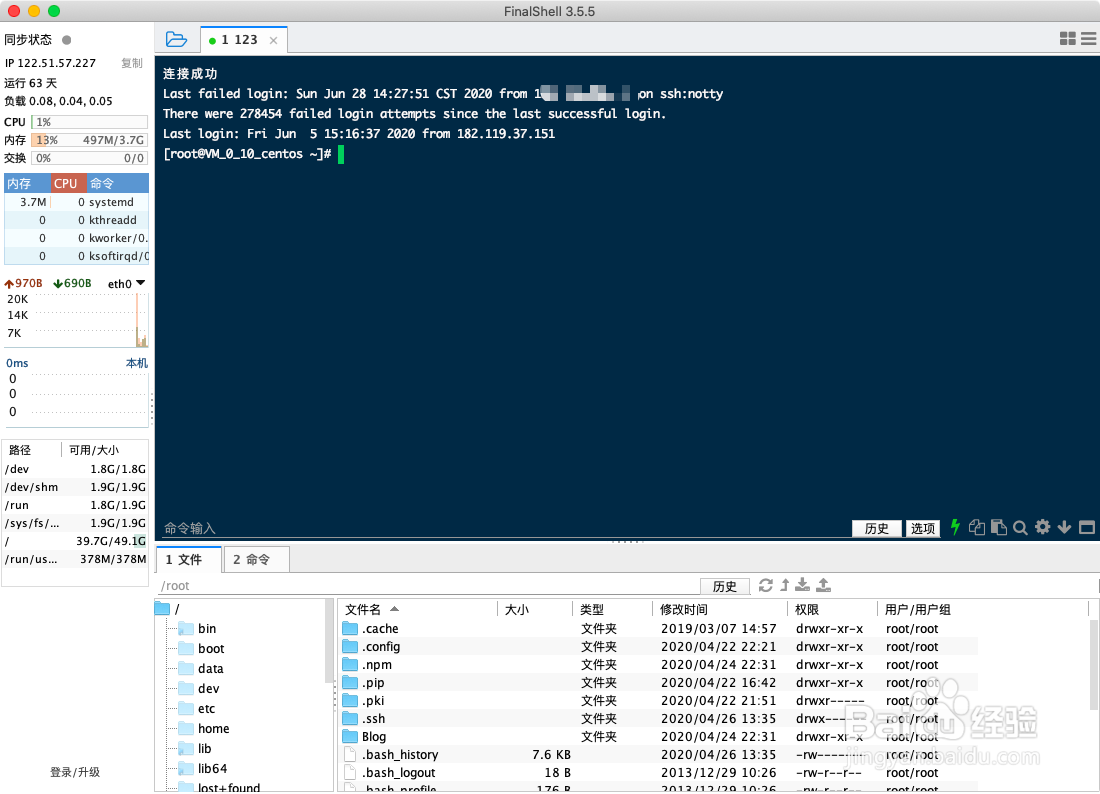Click the 命令输入 command input field
The image size is (1100, 794).
point(503,528)
